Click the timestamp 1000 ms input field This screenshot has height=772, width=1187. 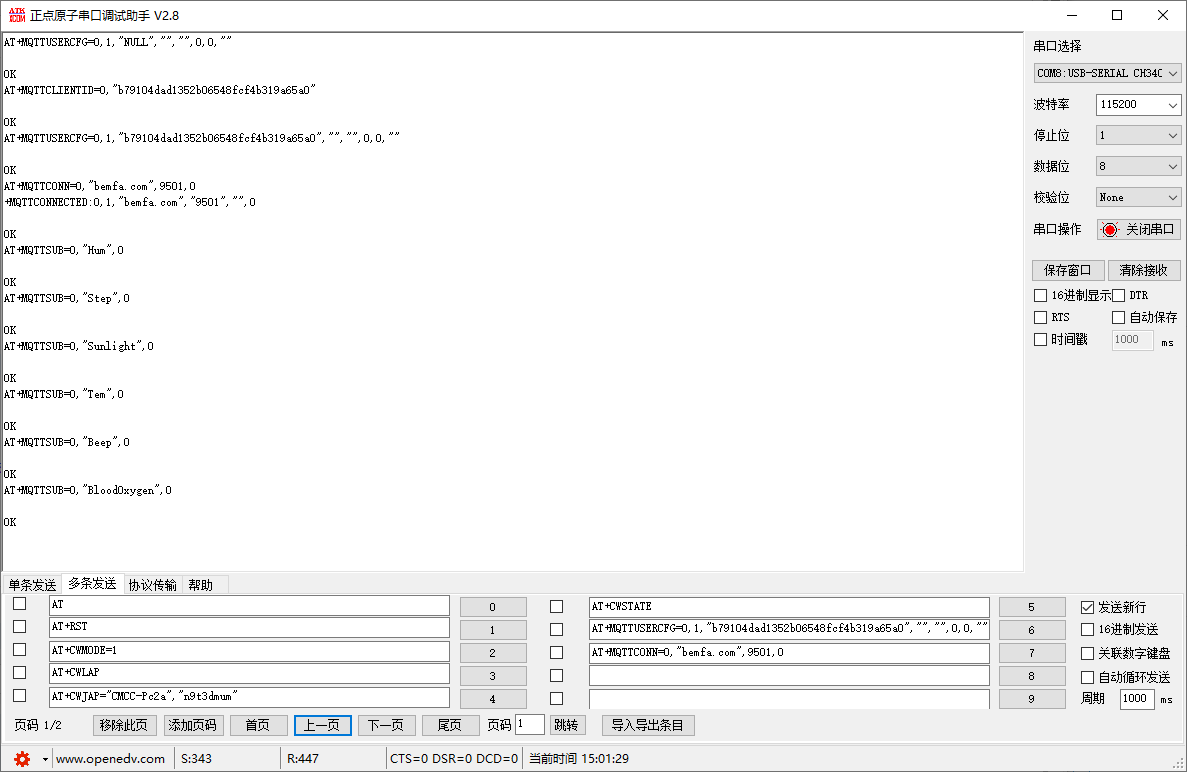pyautogui.click(x=1132, y=340)
